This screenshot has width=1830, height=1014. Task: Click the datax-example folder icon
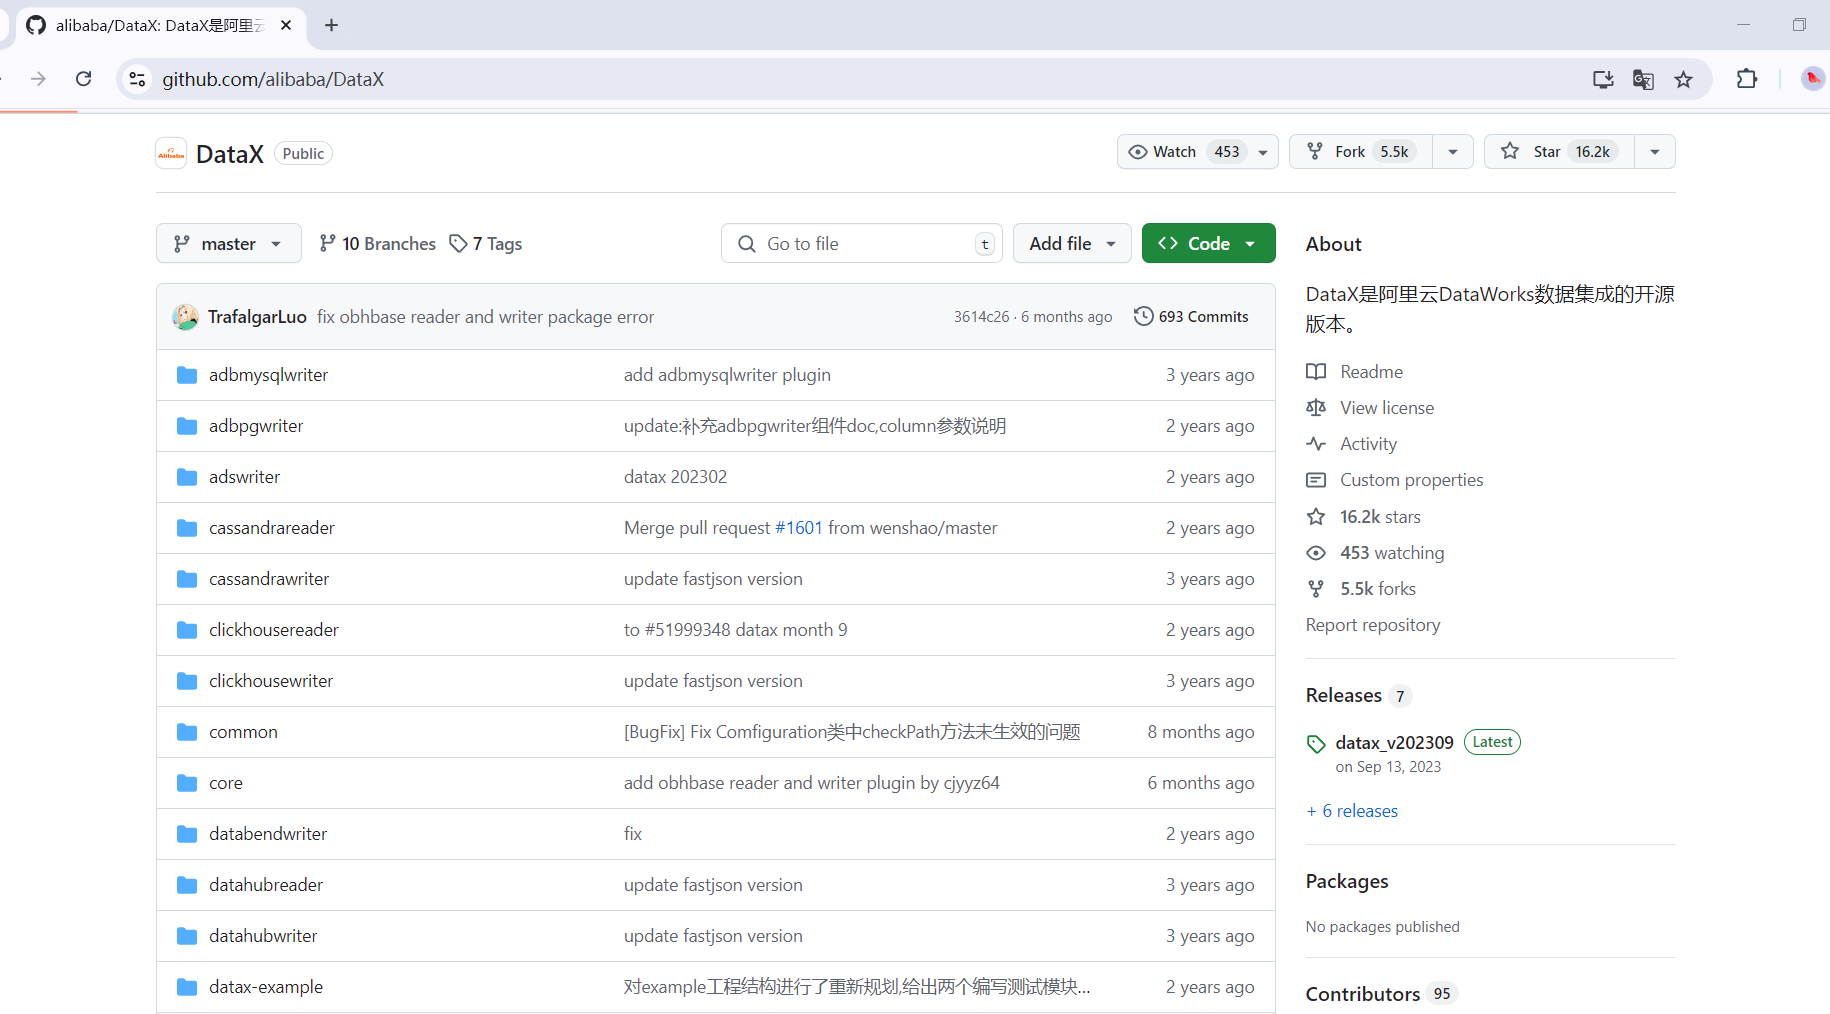[x=187, y=987]
